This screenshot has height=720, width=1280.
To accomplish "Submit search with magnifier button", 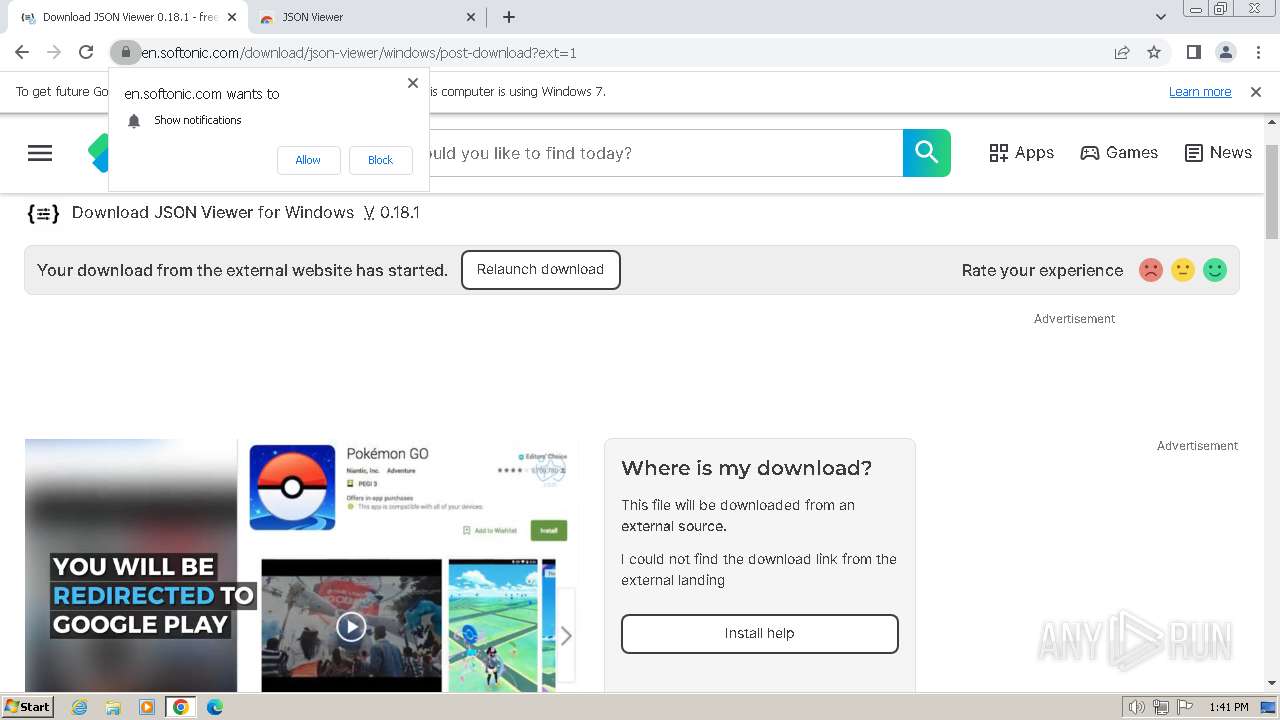I will coord(927,153).
